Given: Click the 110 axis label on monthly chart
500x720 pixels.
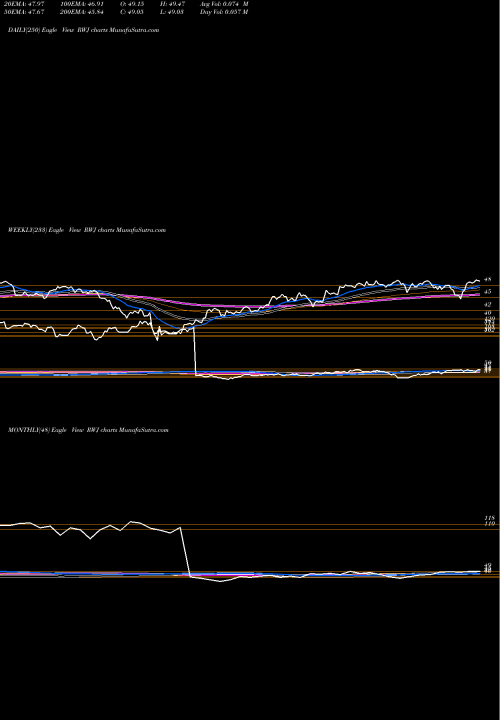Looking at the screenshot, I should [x=489, y=523].
